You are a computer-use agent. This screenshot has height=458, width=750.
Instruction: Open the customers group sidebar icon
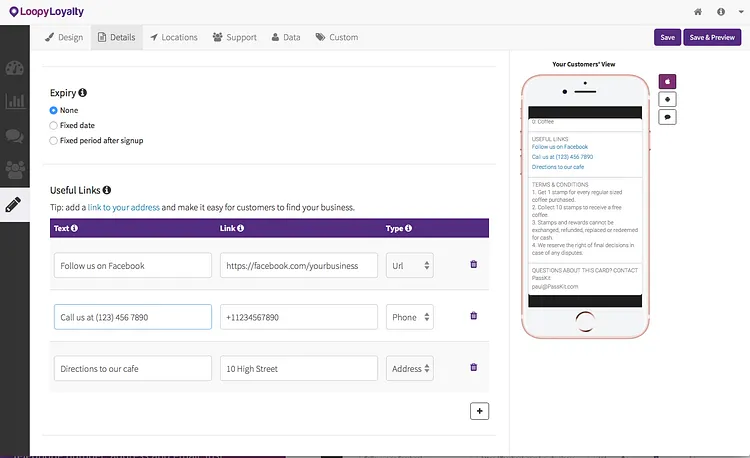click(14, 170)
